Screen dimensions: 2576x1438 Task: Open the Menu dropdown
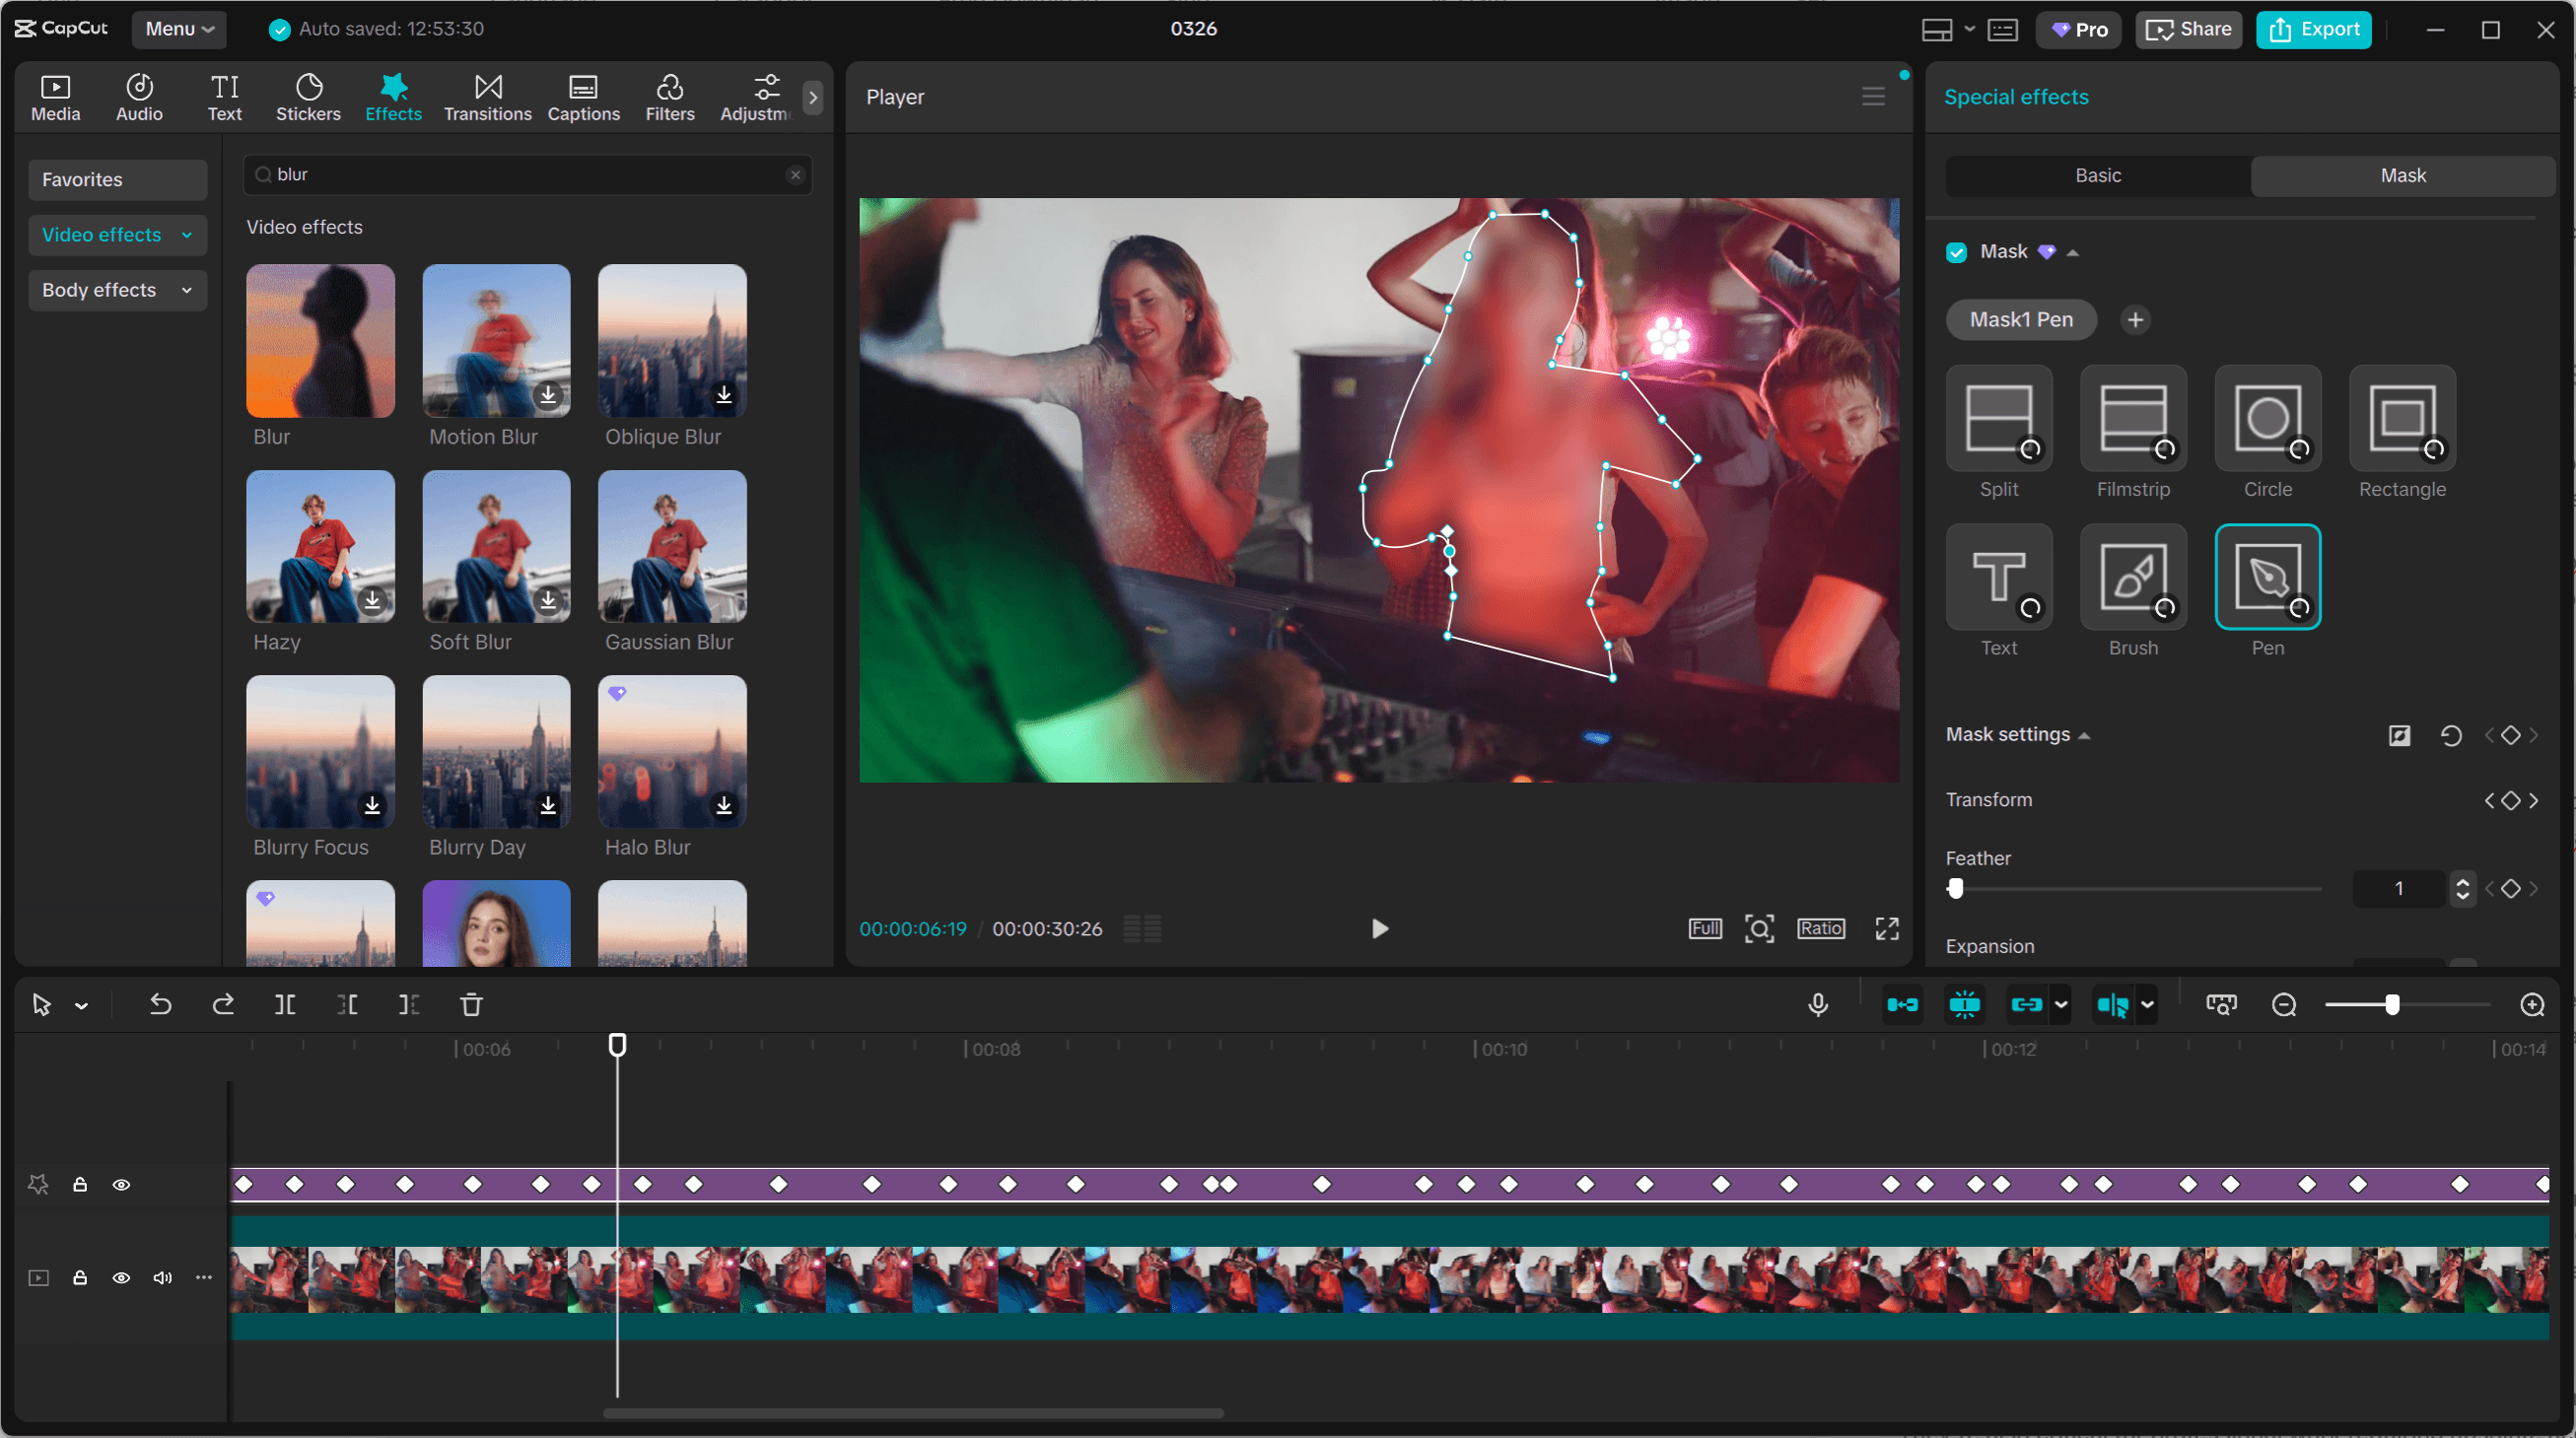pyautogui.click(x=178, y=29)
